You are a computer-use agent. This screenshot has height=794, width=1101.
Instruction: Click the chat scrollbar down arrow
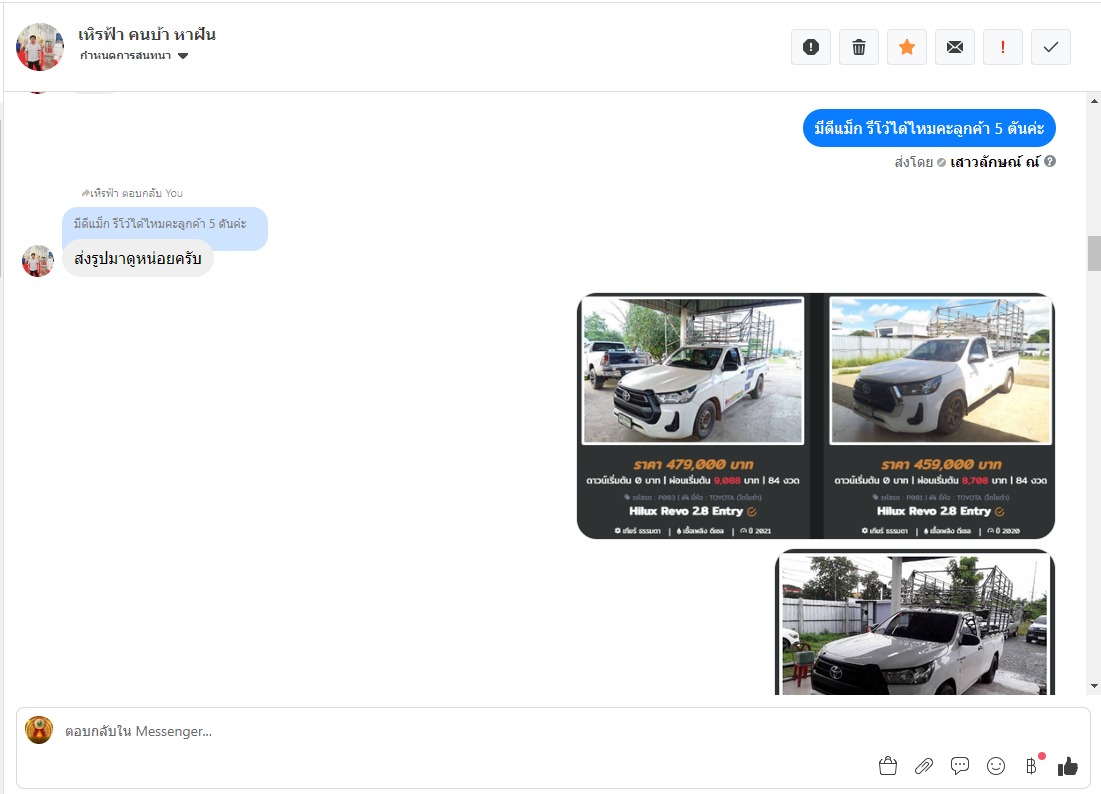(1094, 686)
